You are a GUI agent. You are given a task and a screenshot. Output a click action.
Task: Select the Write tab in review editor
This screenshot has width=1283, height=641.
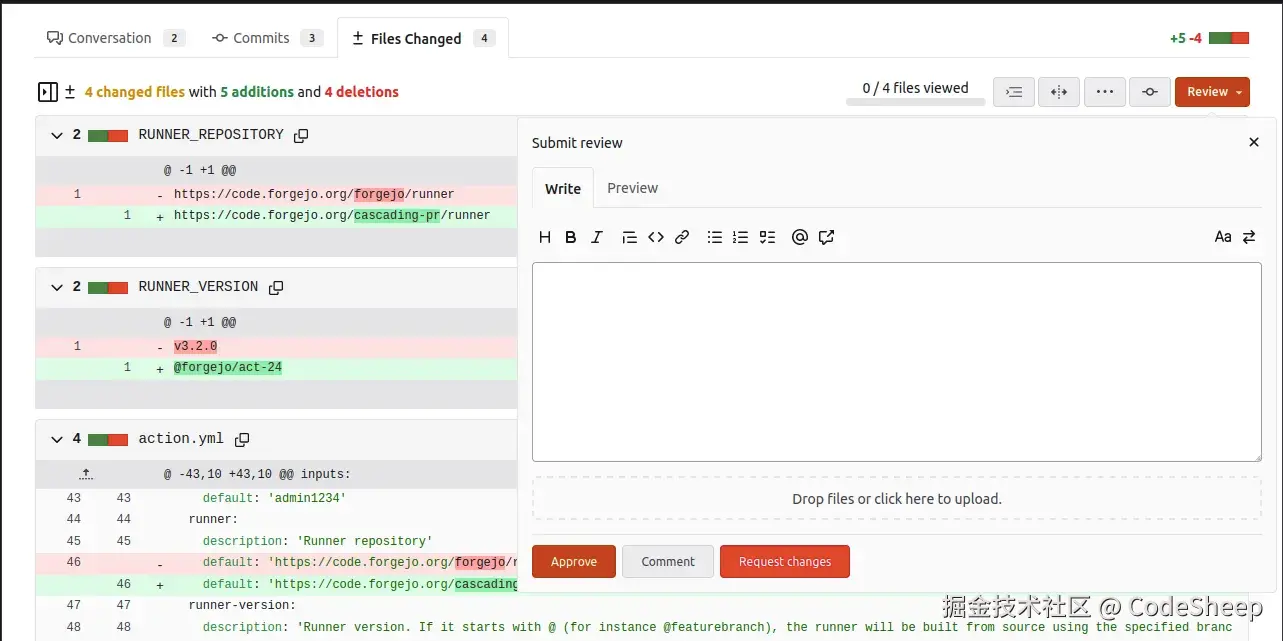[x=563, y=188]
